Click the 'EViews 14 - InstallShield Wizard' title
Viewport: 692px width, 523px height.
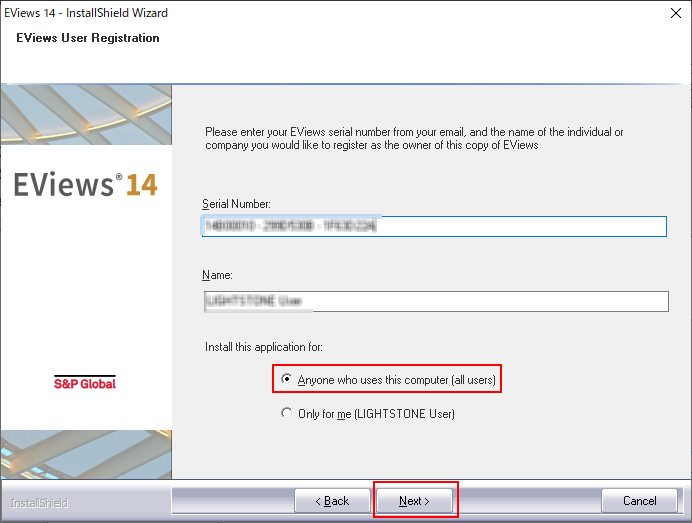pyautogui.click(x=86, y=13)
